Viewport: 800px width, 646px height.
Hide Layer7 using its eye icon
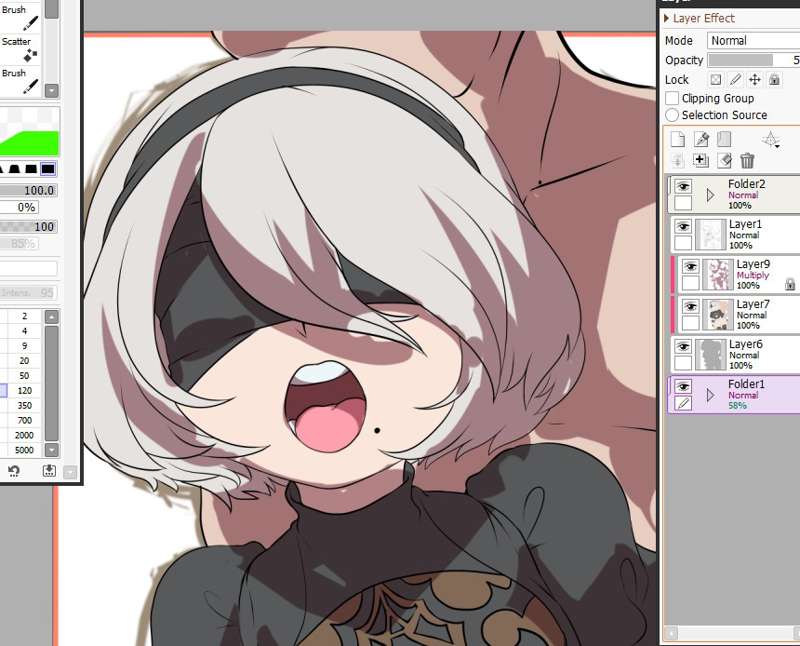click(690, 307)
